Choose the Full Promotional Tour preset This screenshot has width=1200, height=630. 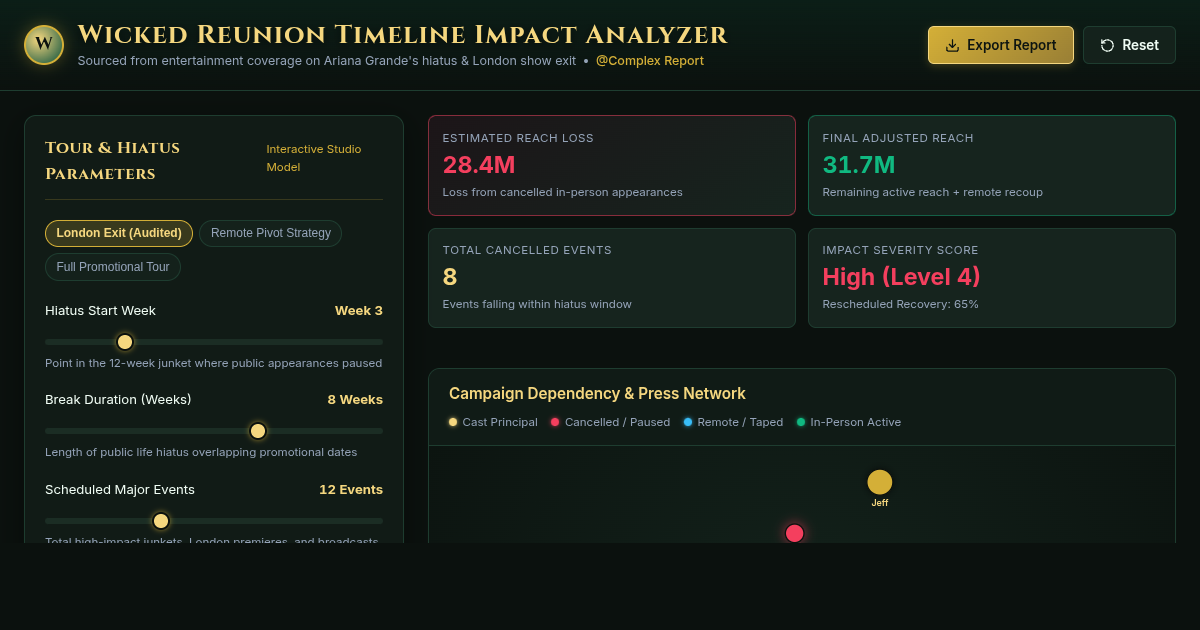[113, 267]
